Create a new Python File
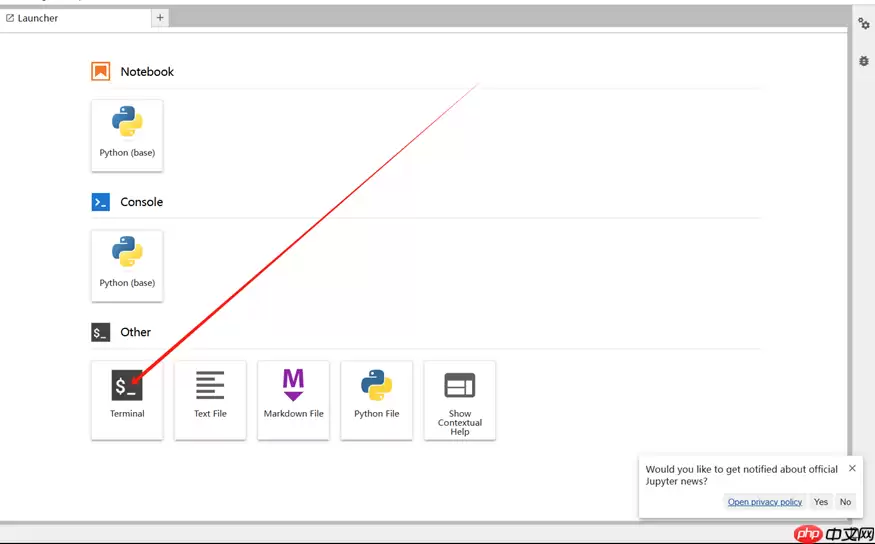 [376, 399]
